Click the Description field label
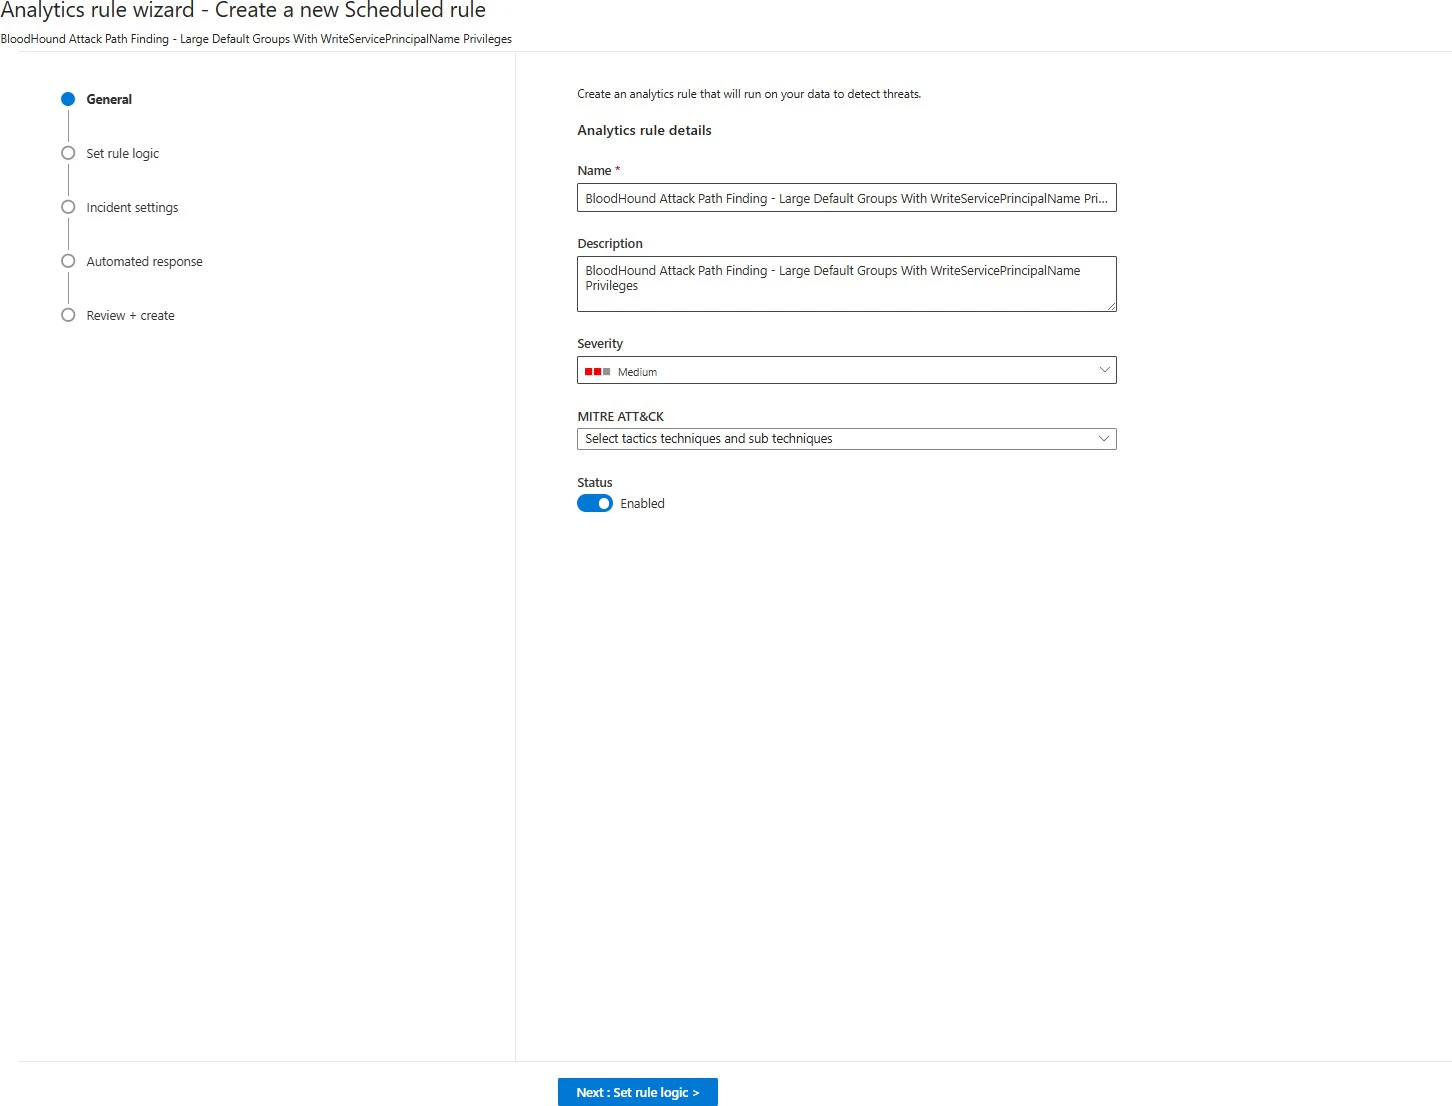 (610, 244)
